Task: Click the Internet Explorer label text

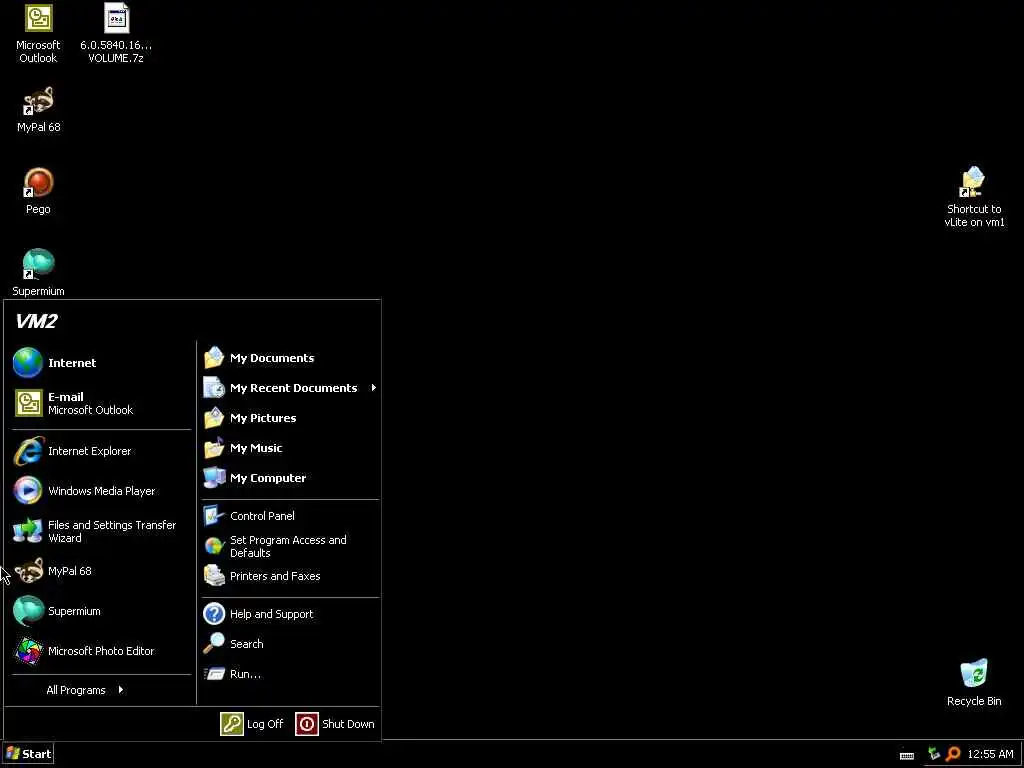Action: click(x=89, y=451)
